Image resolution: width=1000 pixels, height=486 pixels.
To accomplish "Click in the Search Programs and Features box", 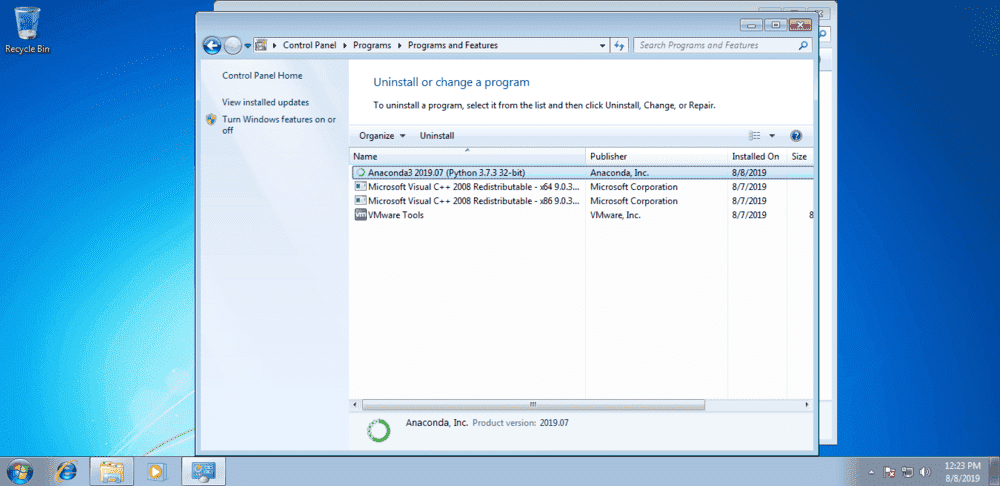I will tap(715, 45).
